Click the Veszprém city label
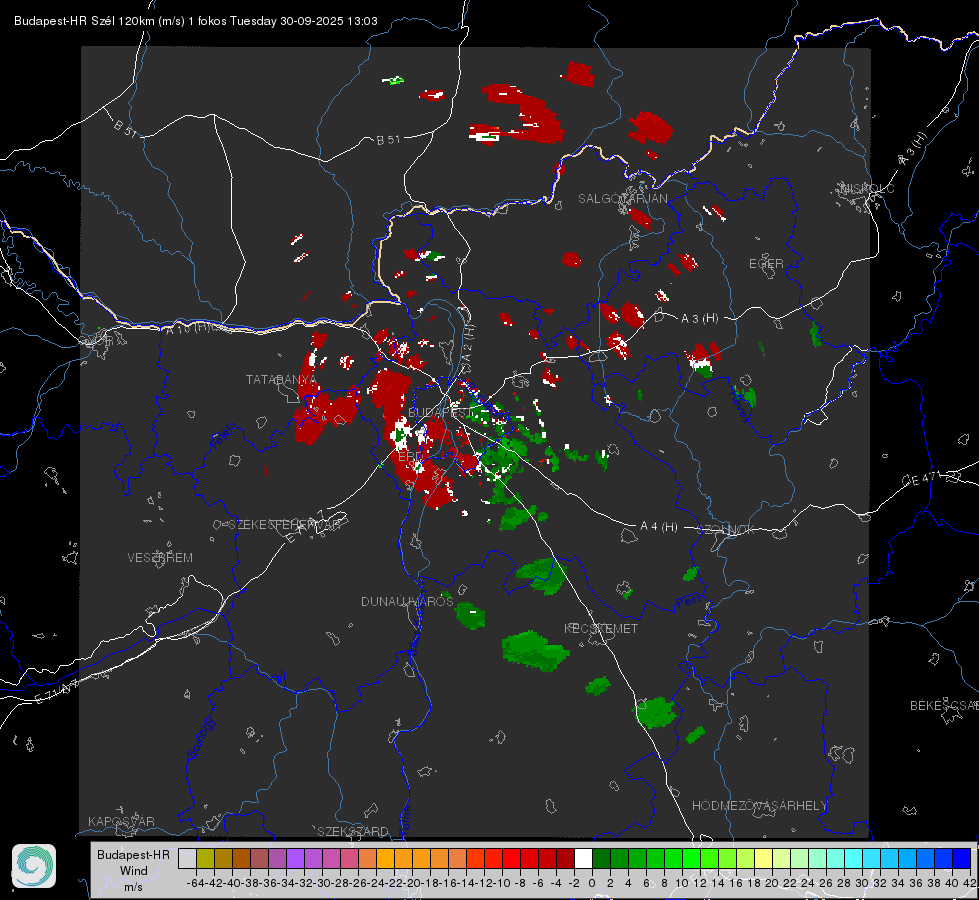Viewport: 979px width, 900px height. click(160, 557)
